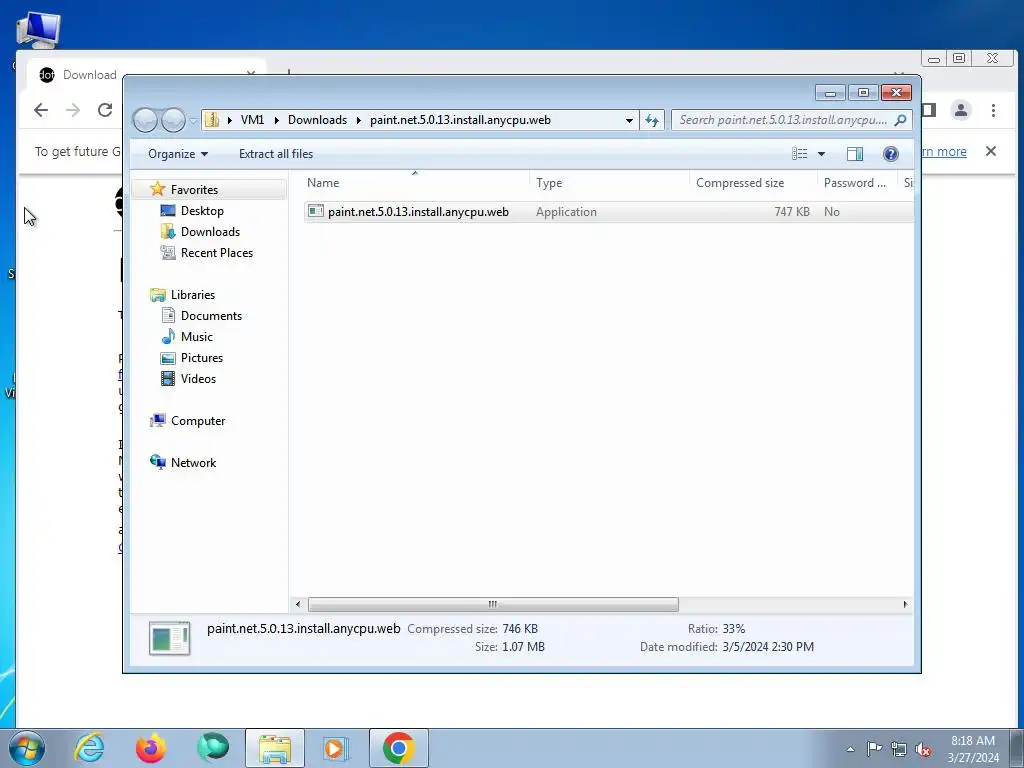This screenshot has width=1024, height=768.
Task: Open Chrome's three-dot menu
Action: (x=993, y=110)
